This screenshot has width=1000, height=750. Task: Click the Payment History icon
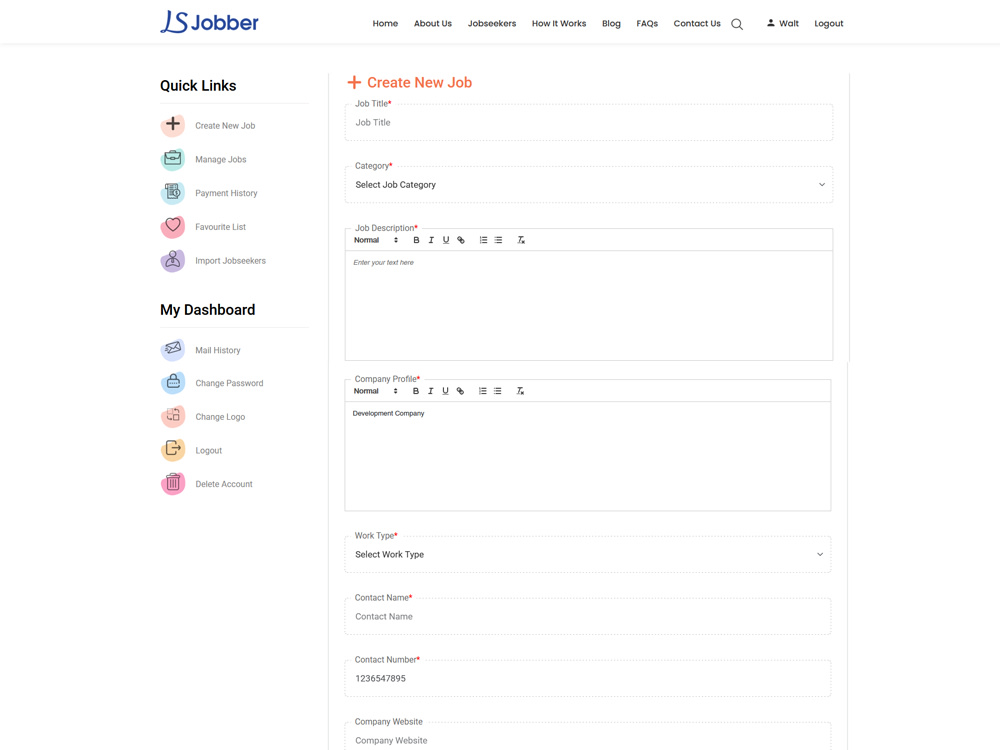click(173, 193)
